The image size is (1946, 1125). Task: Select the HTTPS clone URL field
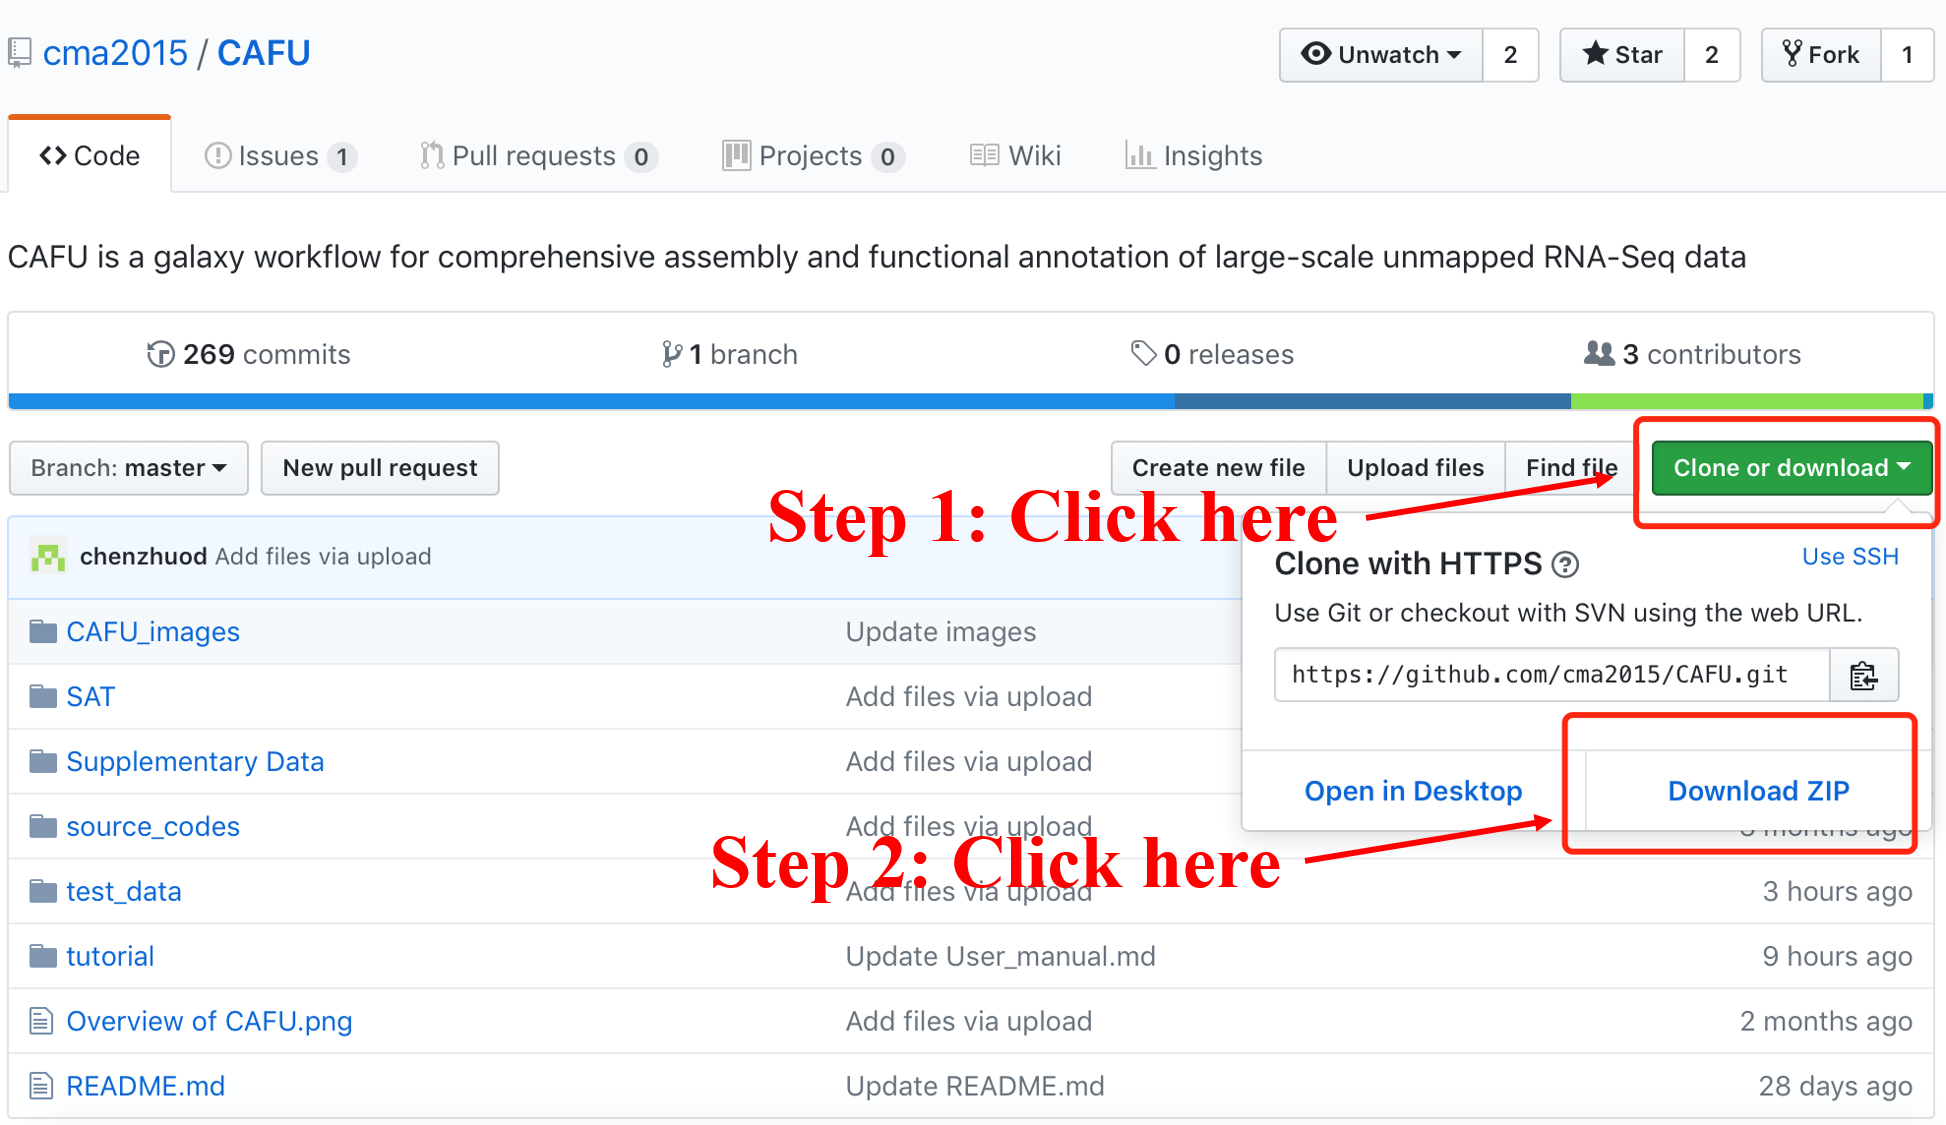pos(1552,675)
